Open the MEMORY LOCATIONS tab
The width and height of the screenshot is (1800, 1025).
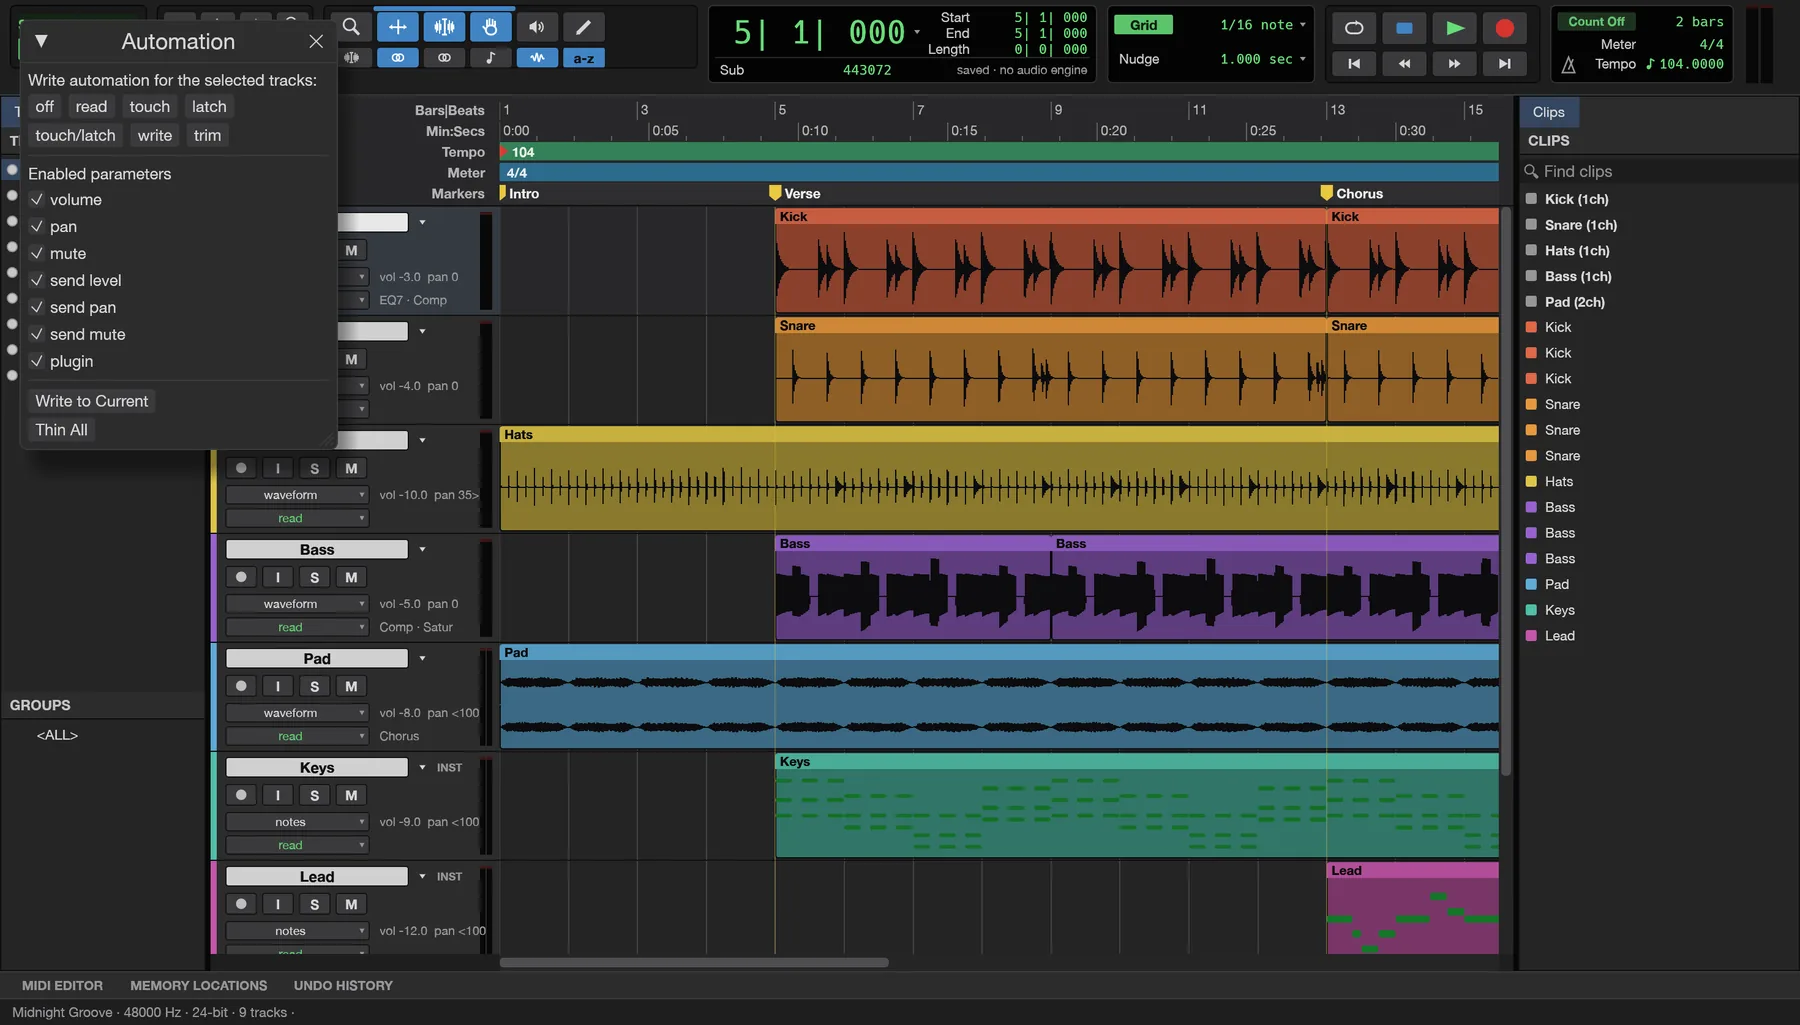point(199,986)
